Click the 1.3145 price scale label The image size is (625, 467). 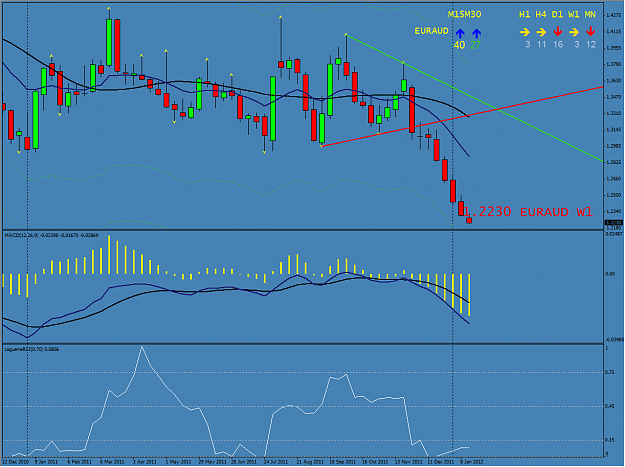click(613, 130)
